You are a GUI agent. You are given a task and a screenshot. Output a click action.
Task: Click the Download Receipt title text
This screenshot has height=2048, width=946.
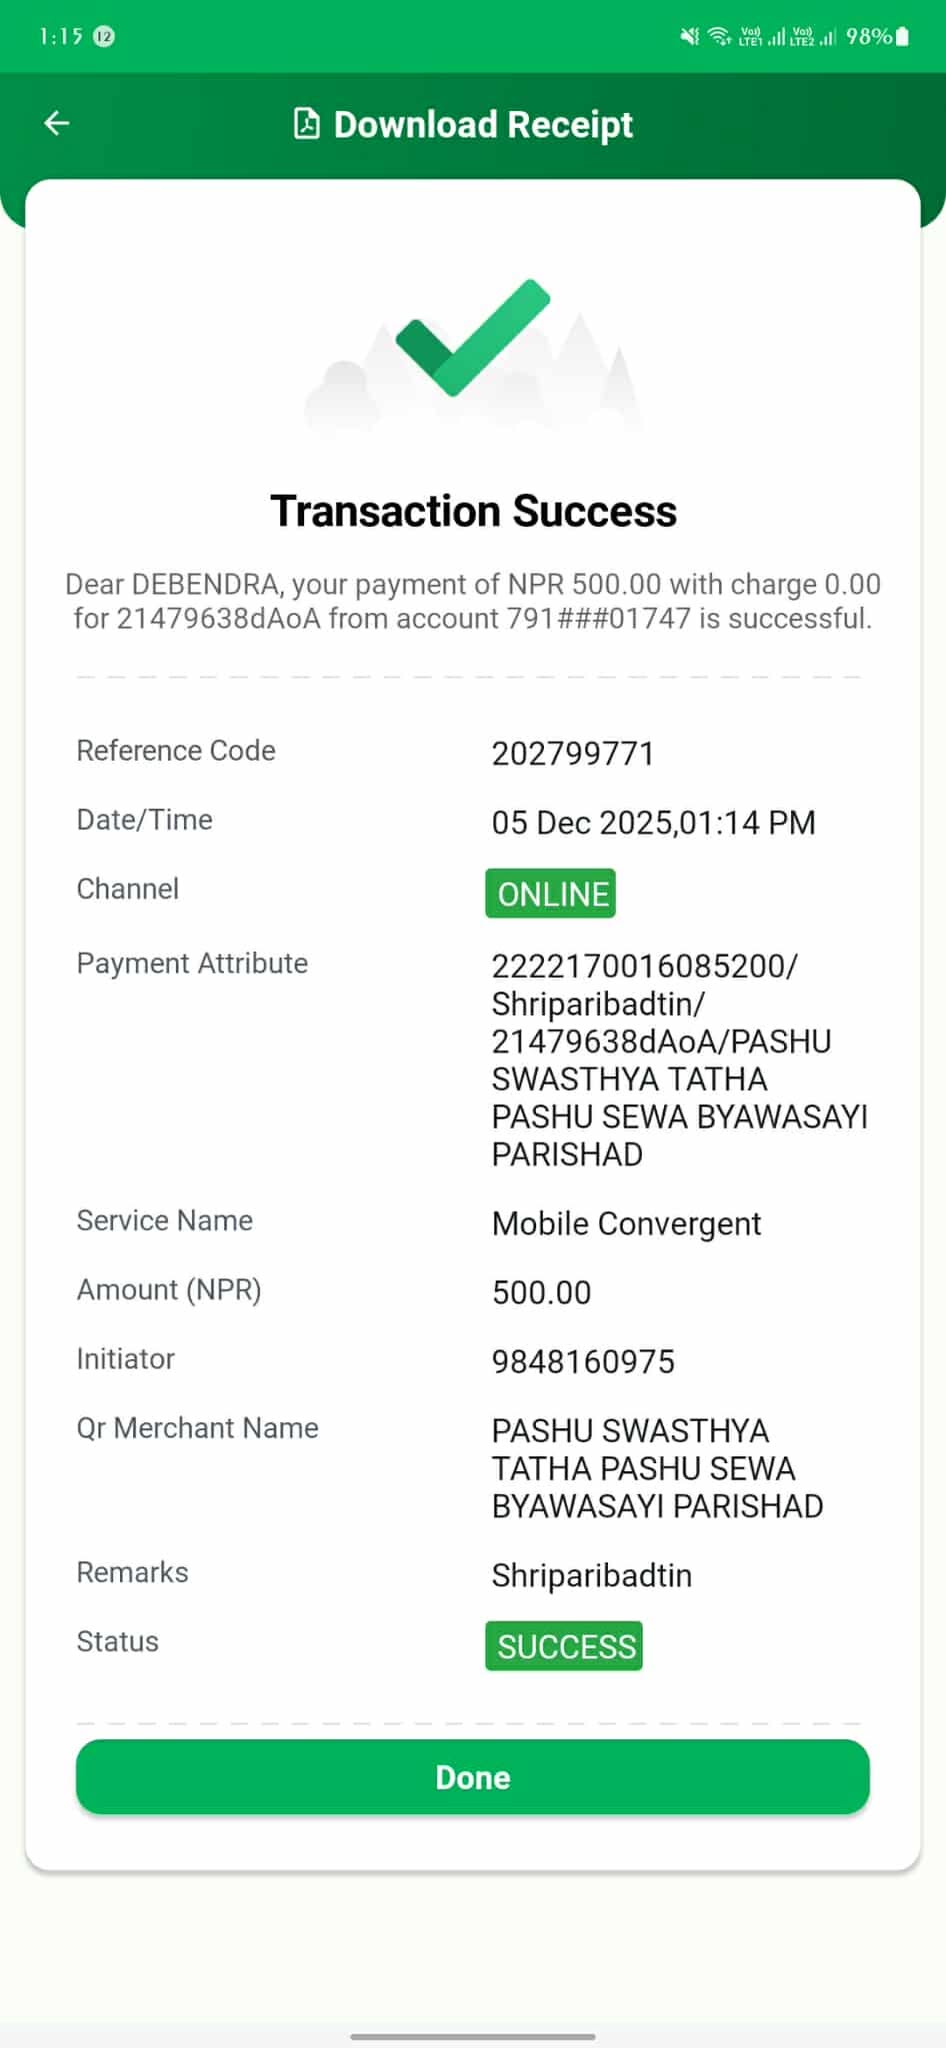[483, 124]
